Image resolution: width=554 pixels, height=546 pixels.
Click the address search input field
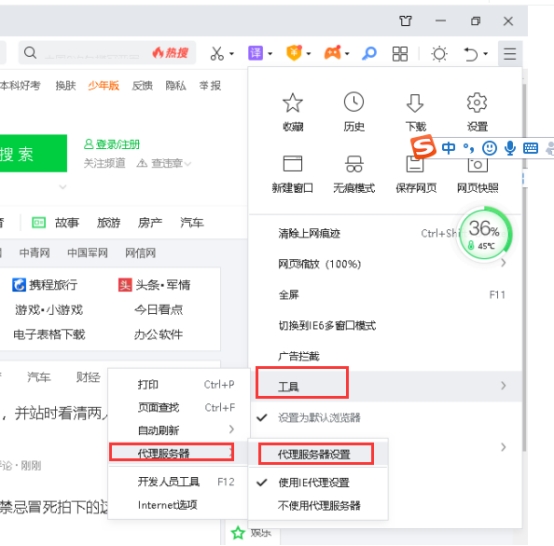pos(107,53)
